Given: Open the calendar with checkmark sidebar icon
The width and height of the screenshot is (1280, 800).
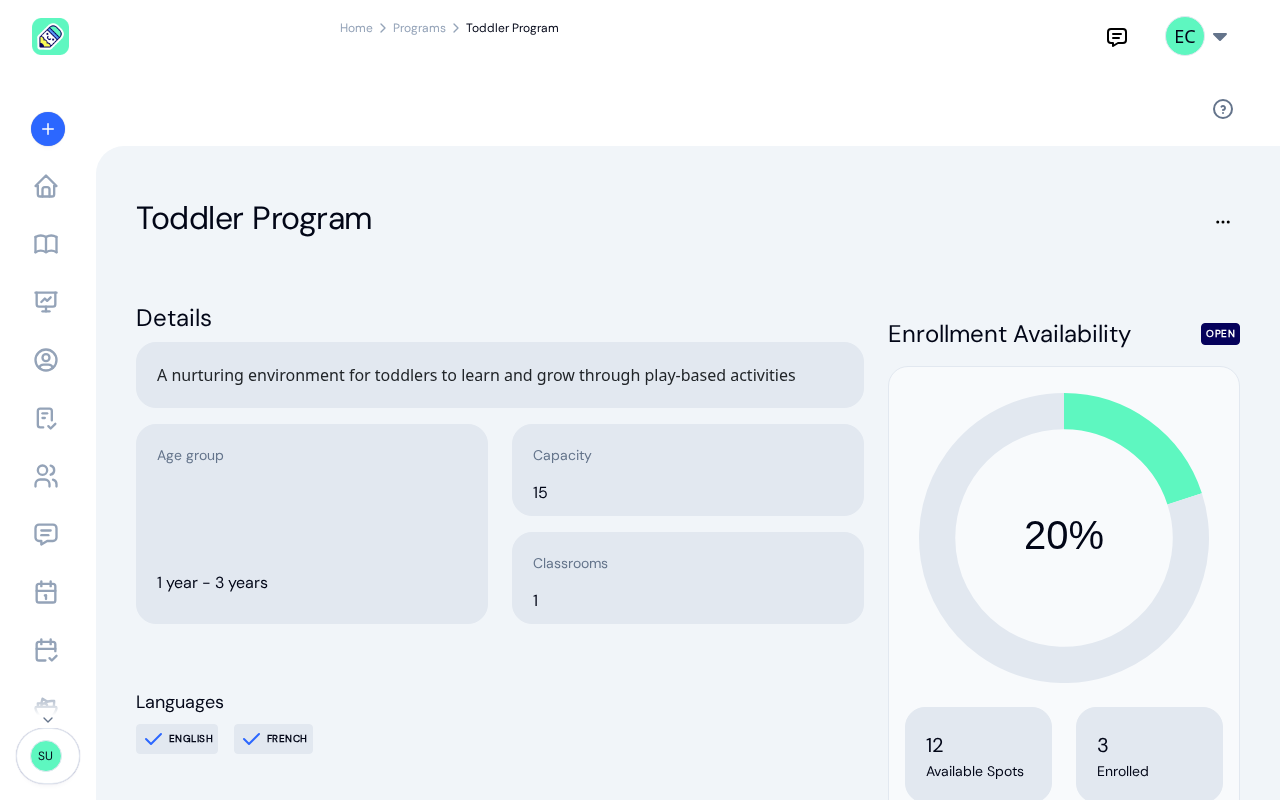Looking at the screenshot, I should point(46,650).
